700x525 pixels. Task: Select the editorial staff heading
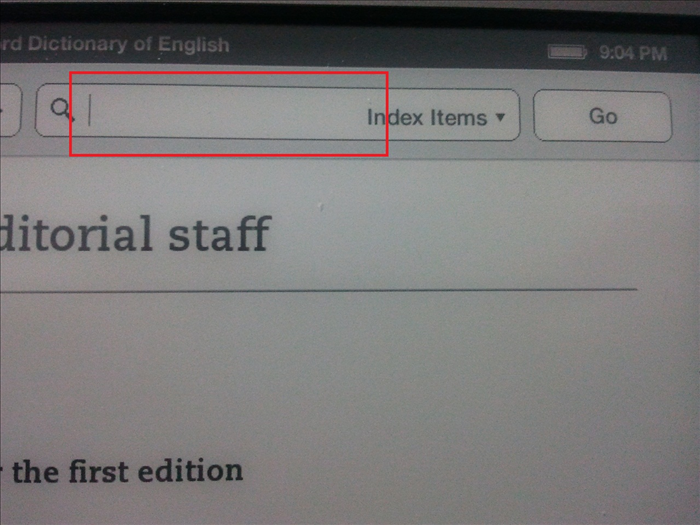pyautogui.click(x=135, y=234)
